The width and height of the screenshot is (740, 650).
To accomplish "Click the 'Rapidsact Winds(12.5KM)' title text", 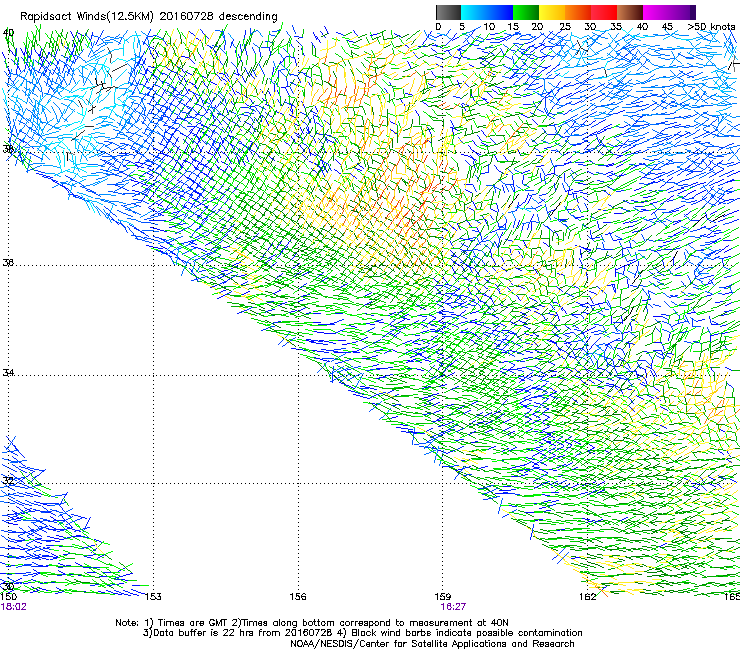I will [87, 17].
